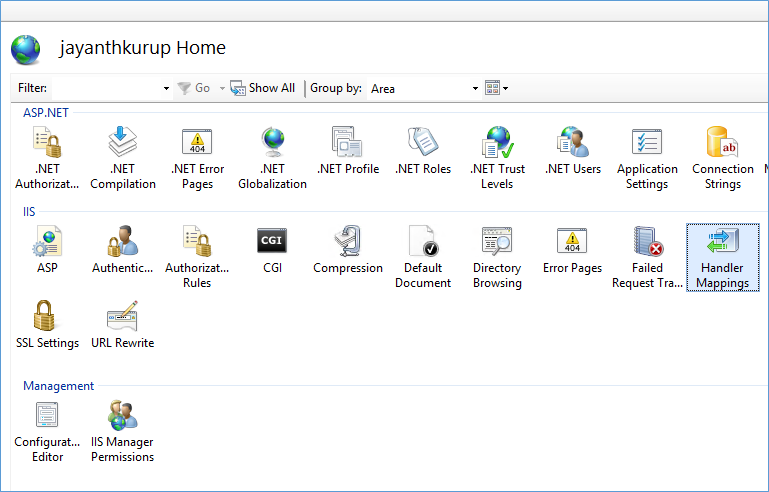Open .NET Authorization Rules feature
This screenshot has width=769, height=492.
[x=47, y=158]
